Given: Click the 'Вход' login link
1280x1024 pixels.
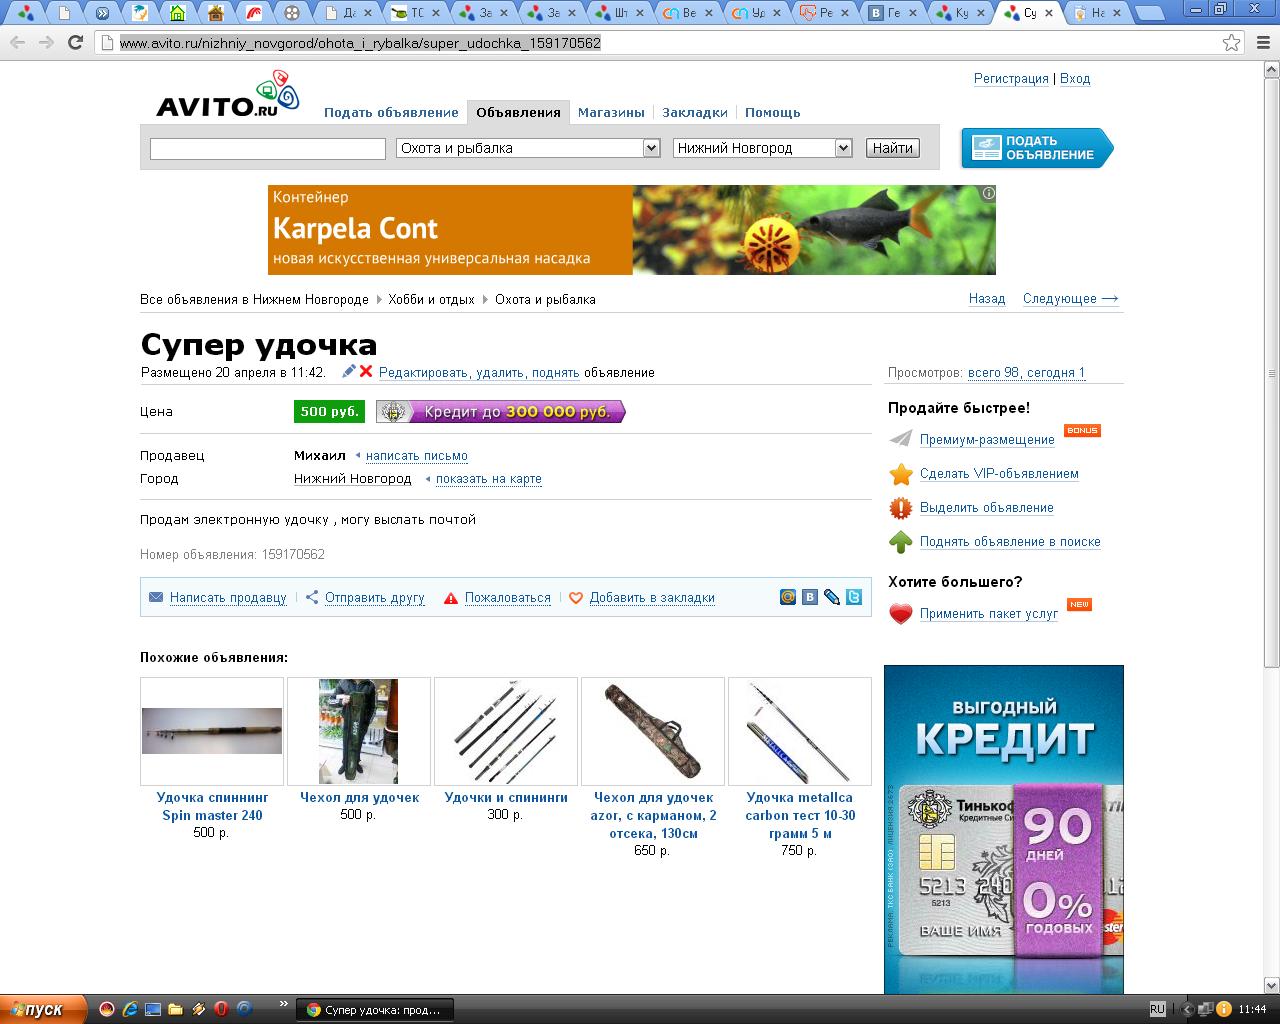Looking at the screenshot, I should [x=1075, y=79].
